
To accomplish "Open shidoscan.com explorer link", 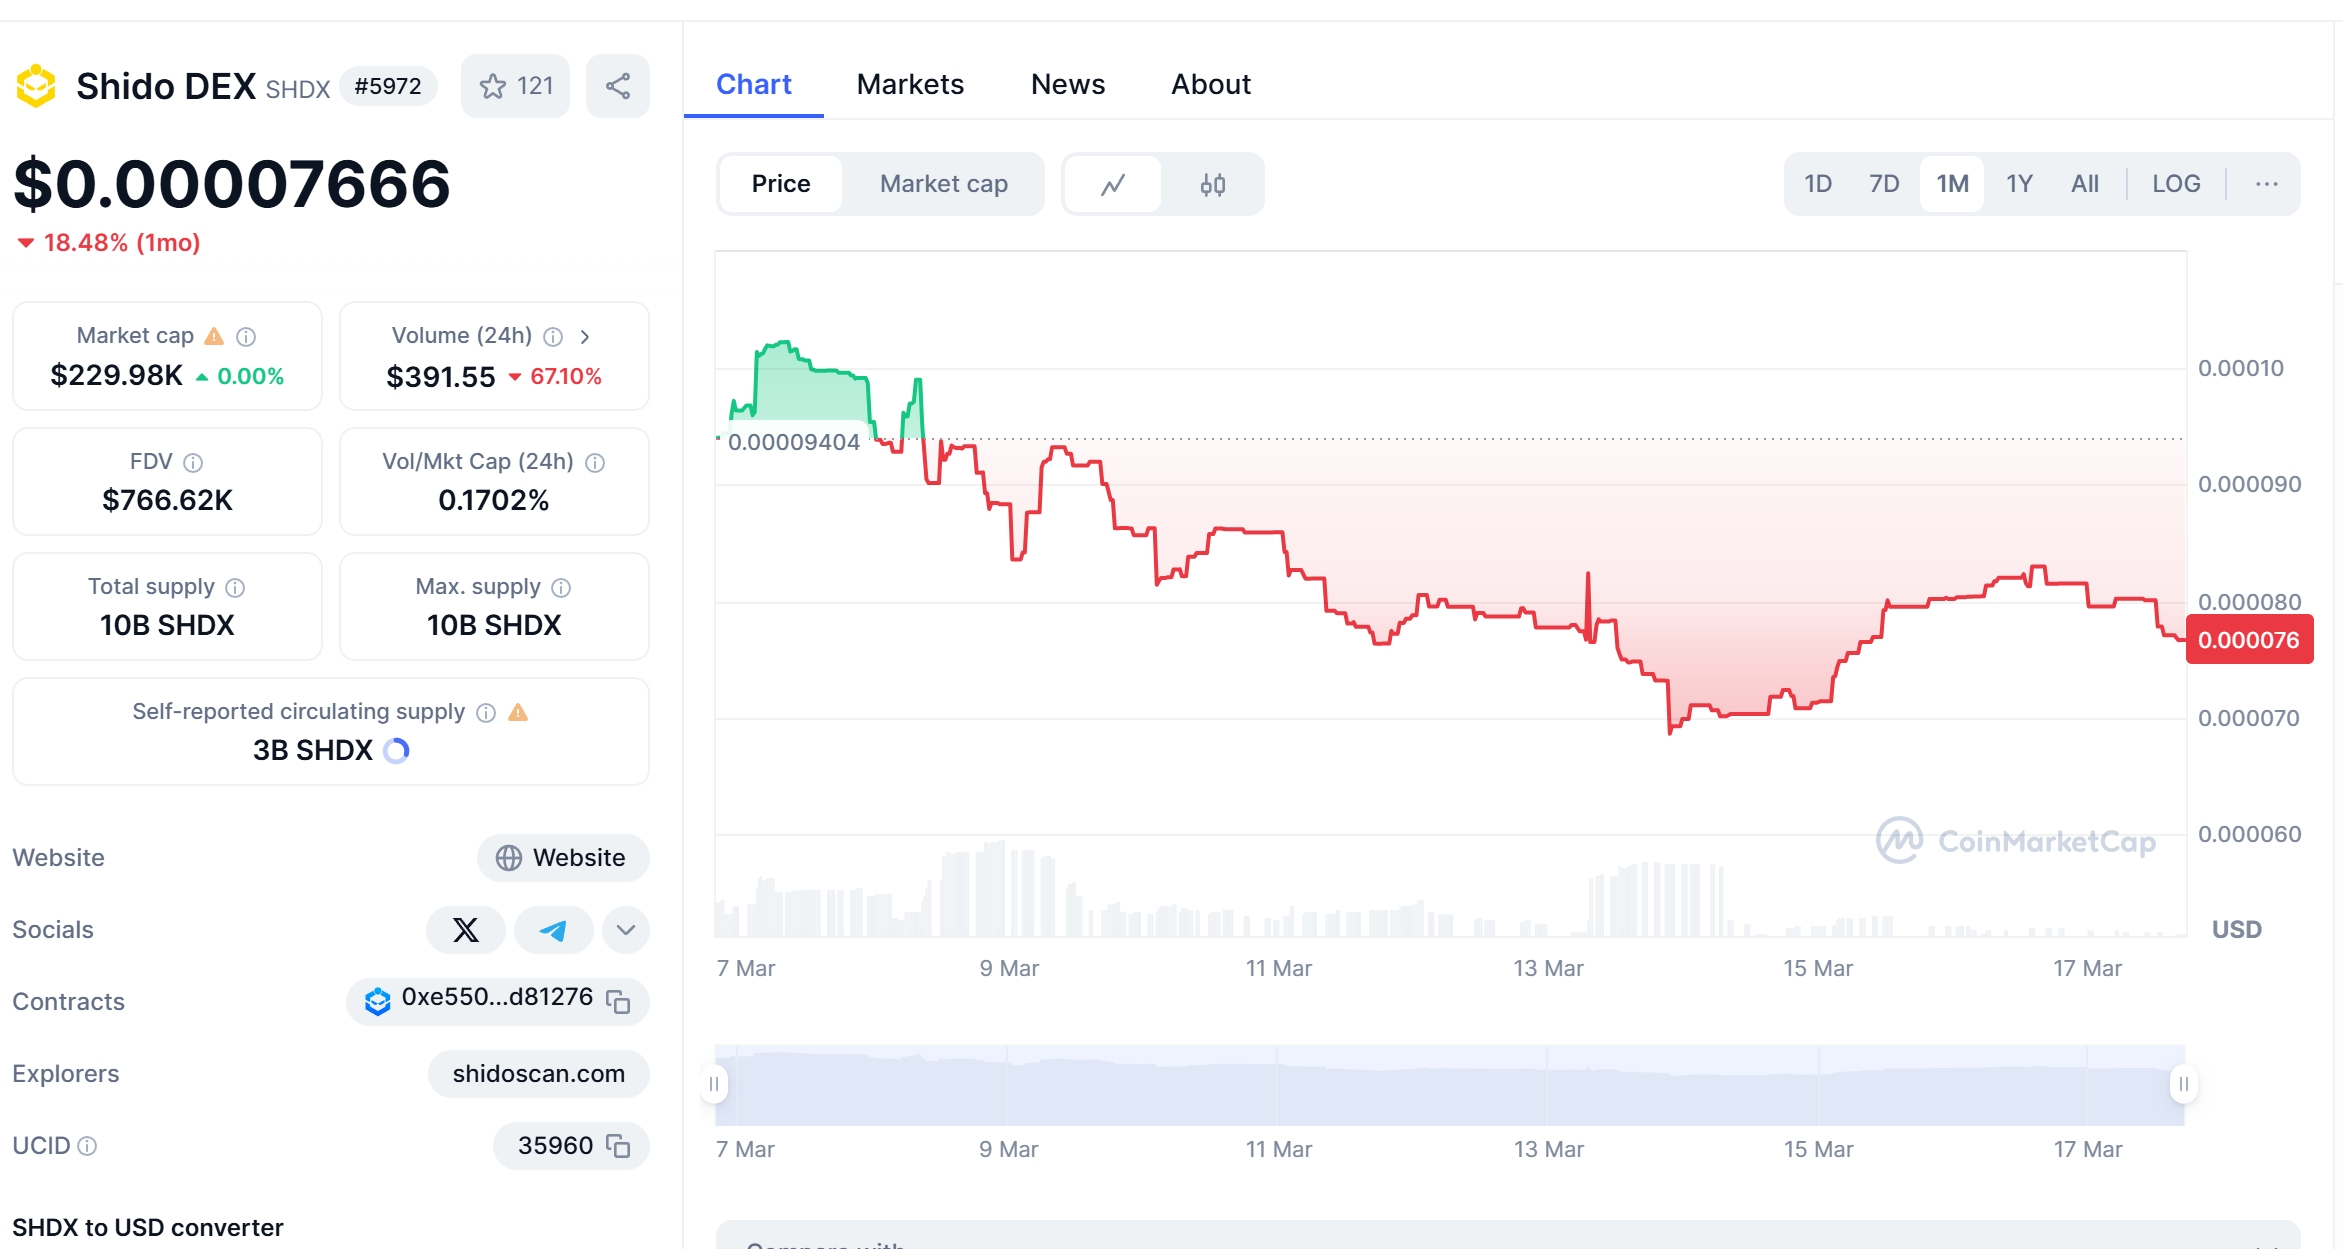I will pyautogui.click(x=538, y=1074).
